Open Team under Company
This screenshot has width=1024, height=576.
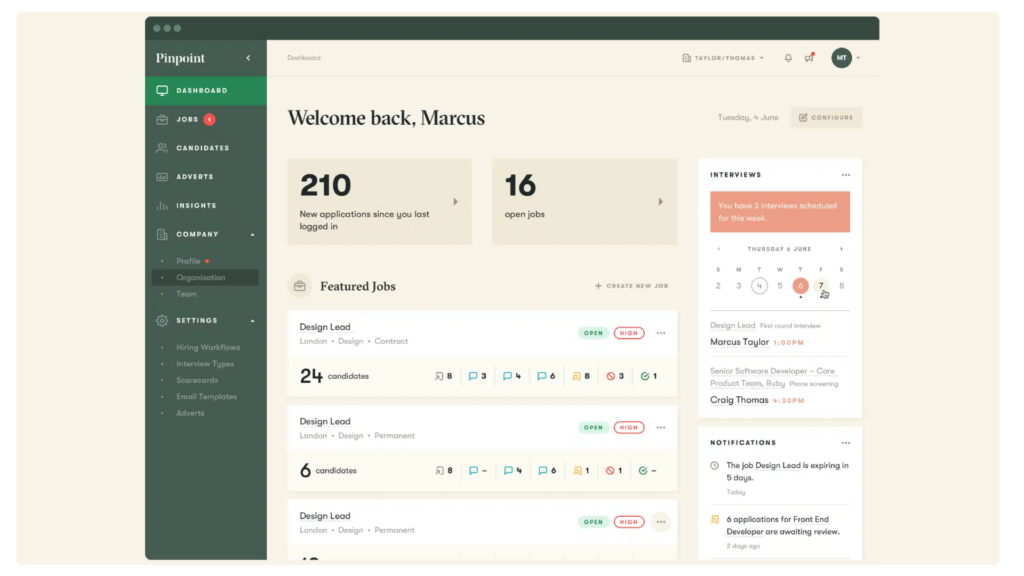click(186, 294)
